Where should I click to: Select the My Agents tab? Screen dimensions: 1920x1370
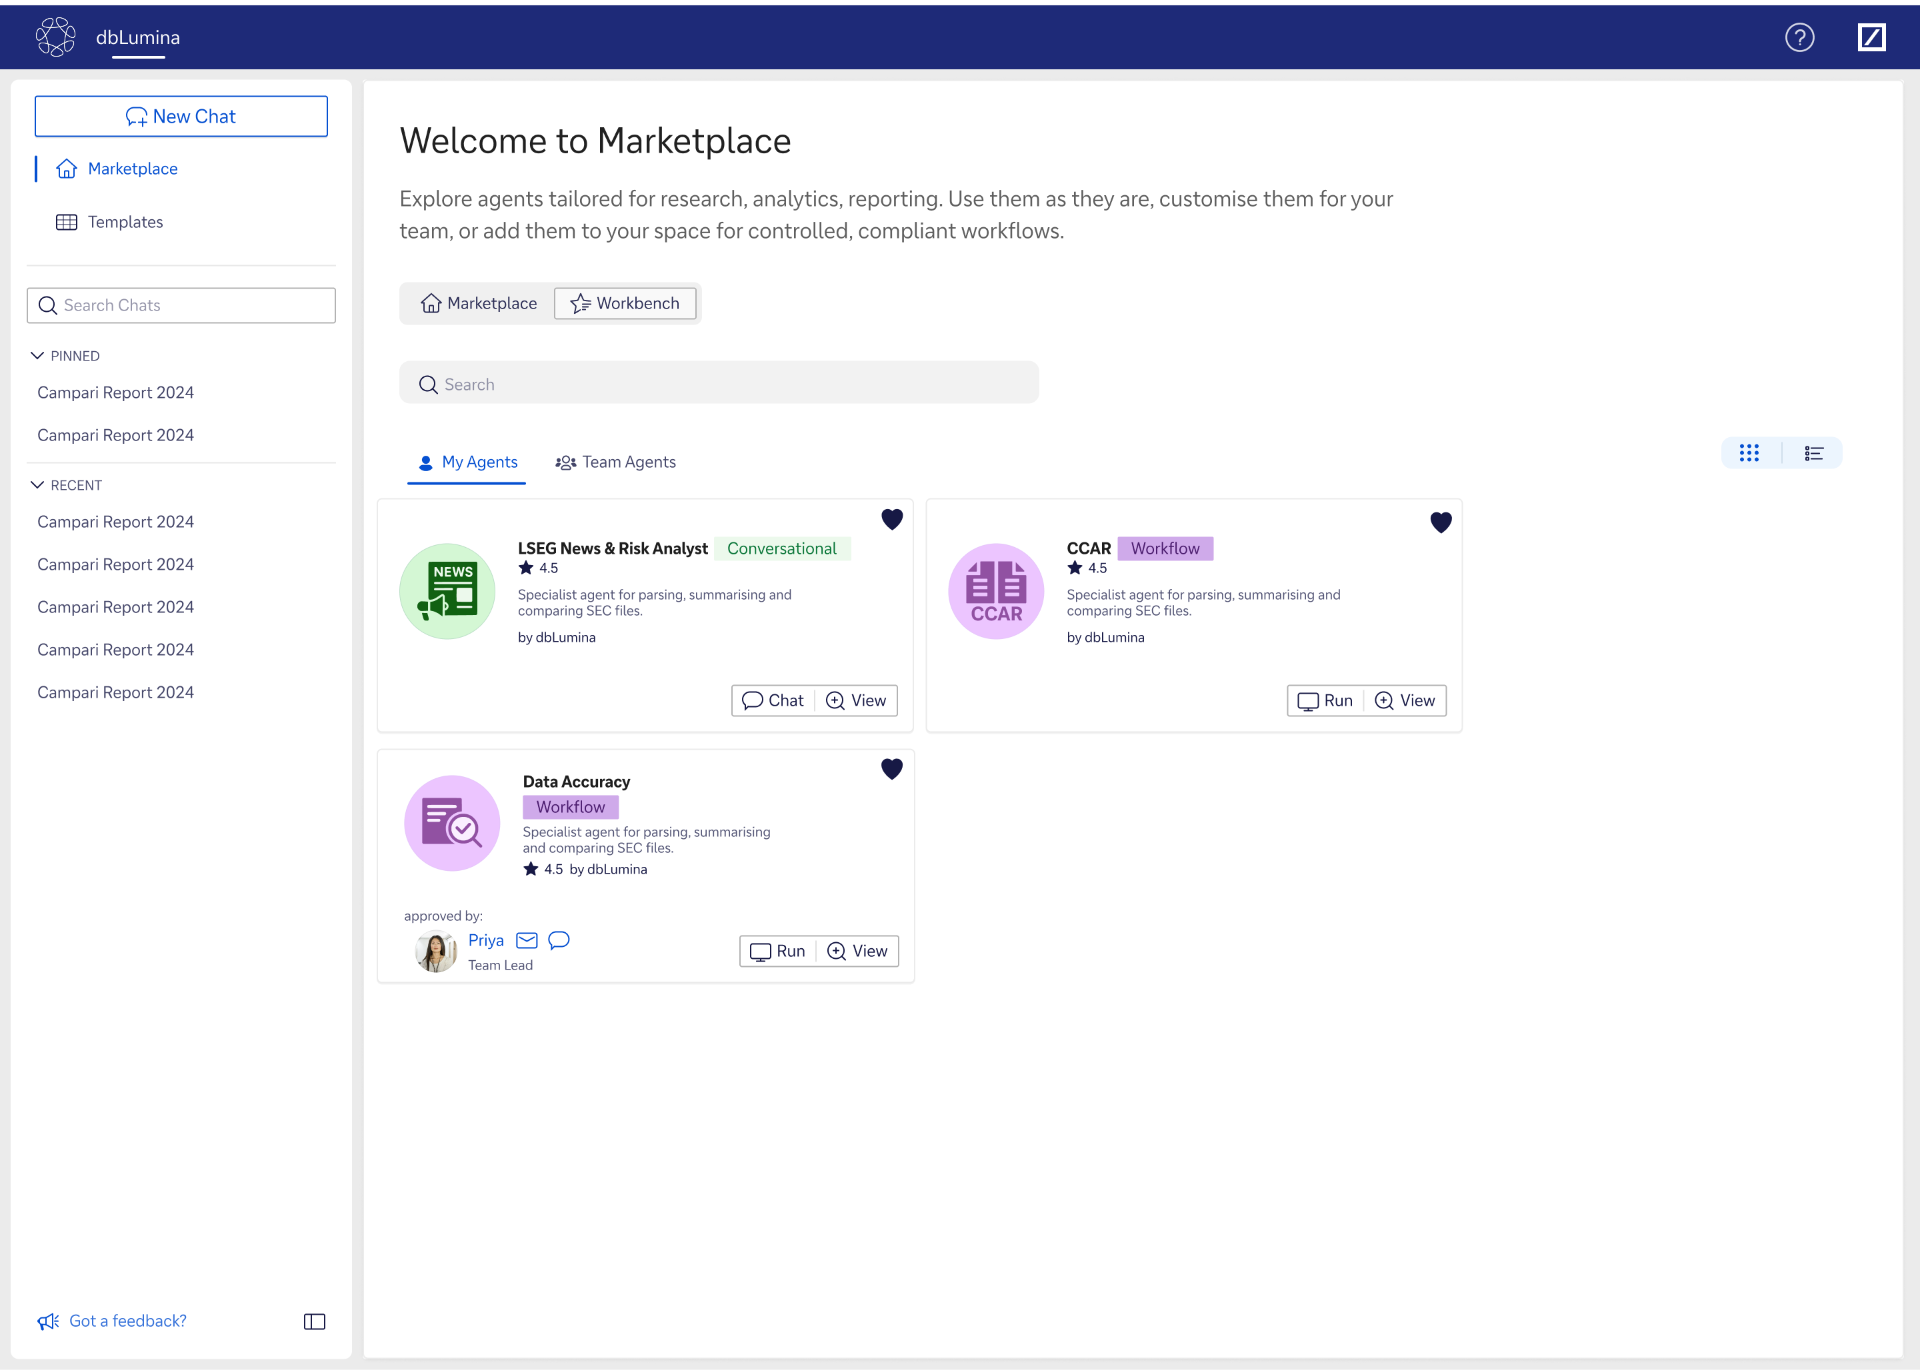coord(467,462)
